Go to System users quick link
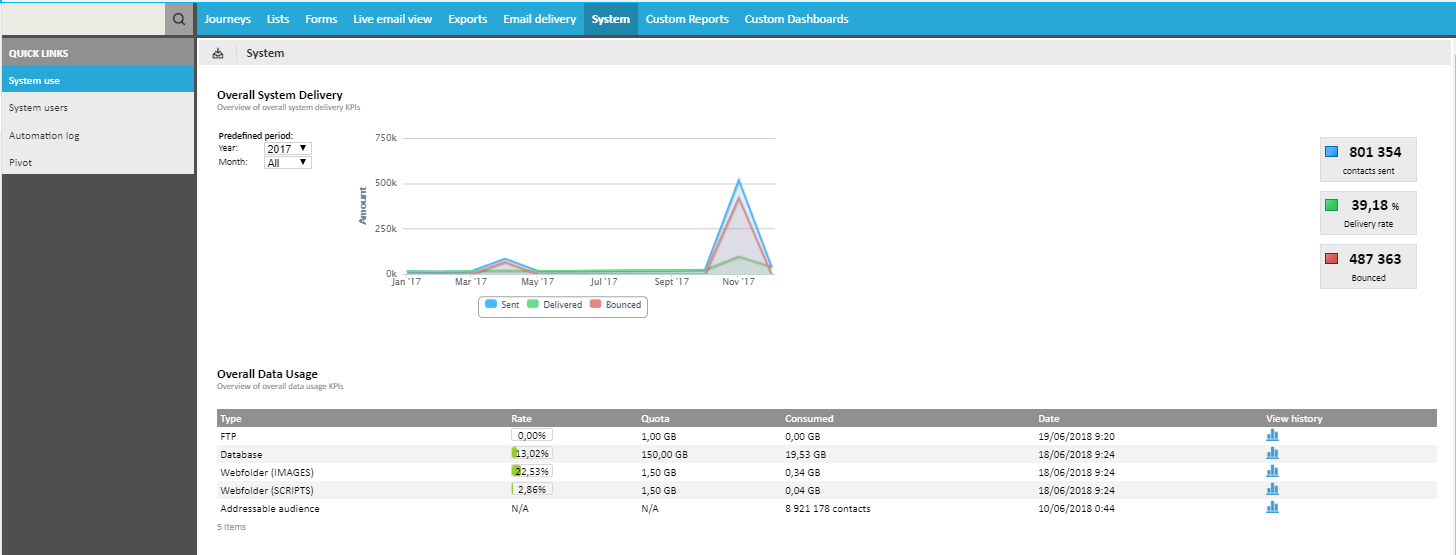This screenshot has width=1456, height=555. (x=38, y=107)
